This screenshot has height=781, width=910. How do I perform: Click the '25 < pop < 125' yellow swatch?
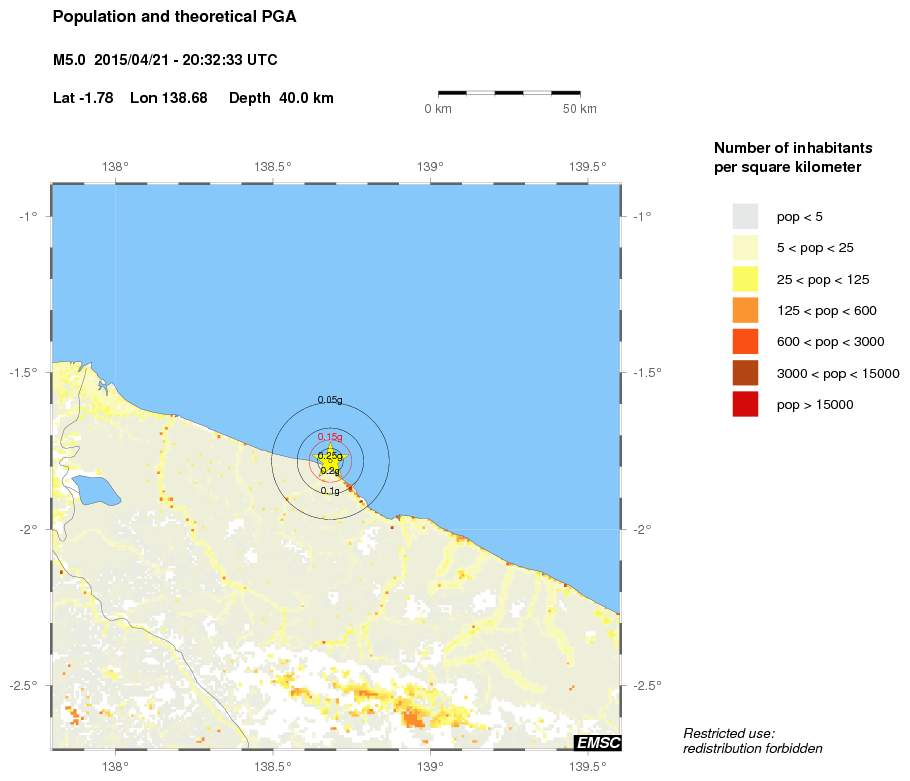[x=745, y=279]
